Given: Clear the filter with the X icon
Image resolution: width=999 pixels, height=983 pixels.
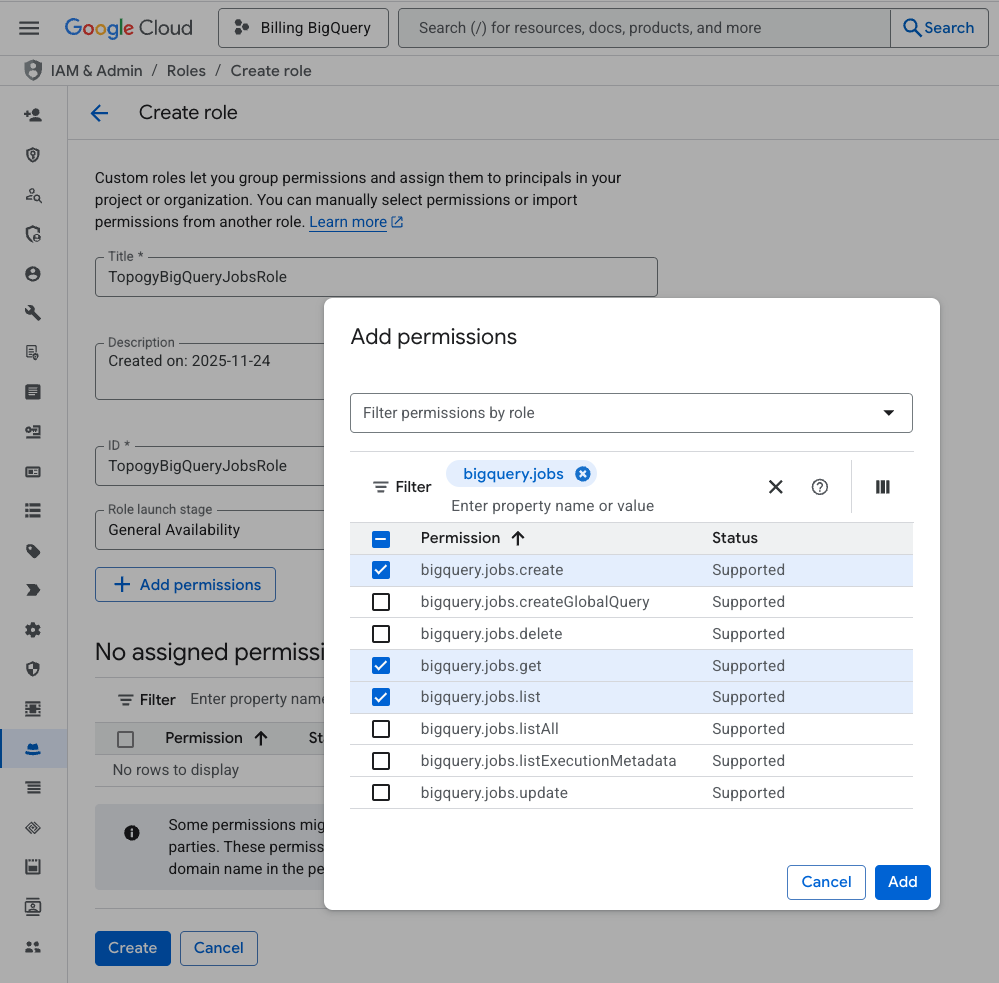Looking at the screenshot, I should [775, 487].
